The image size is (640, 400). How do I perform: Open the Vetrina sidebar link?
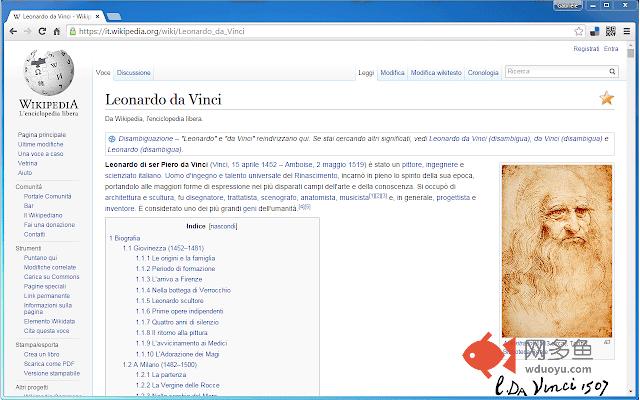[x=27, y=163]
